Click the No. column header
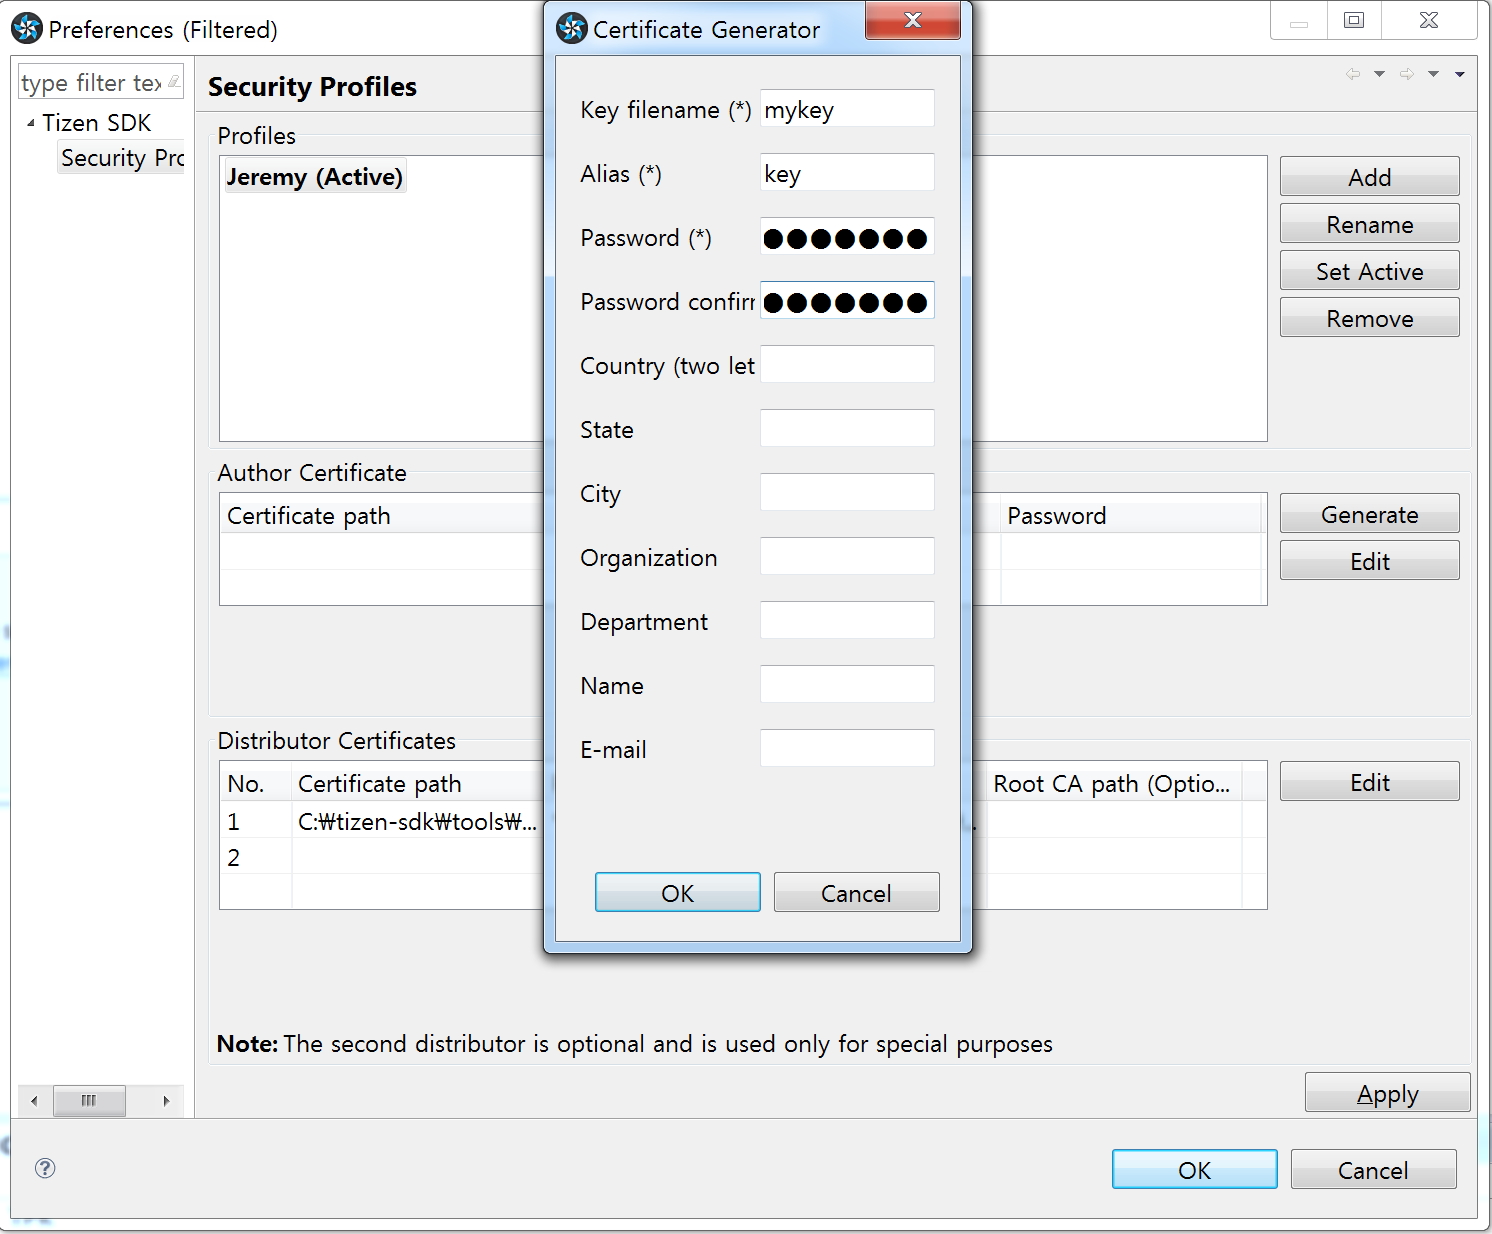Screen dimensions: 1492x1234 255,783
